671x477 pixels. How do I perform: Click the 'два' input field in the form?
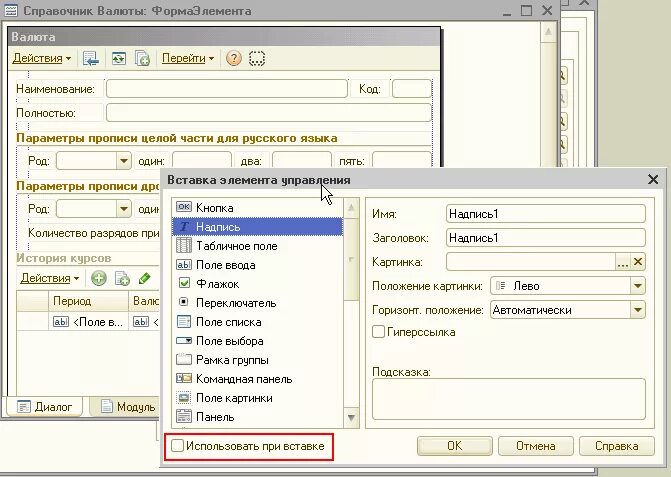(x=302, y=160)
